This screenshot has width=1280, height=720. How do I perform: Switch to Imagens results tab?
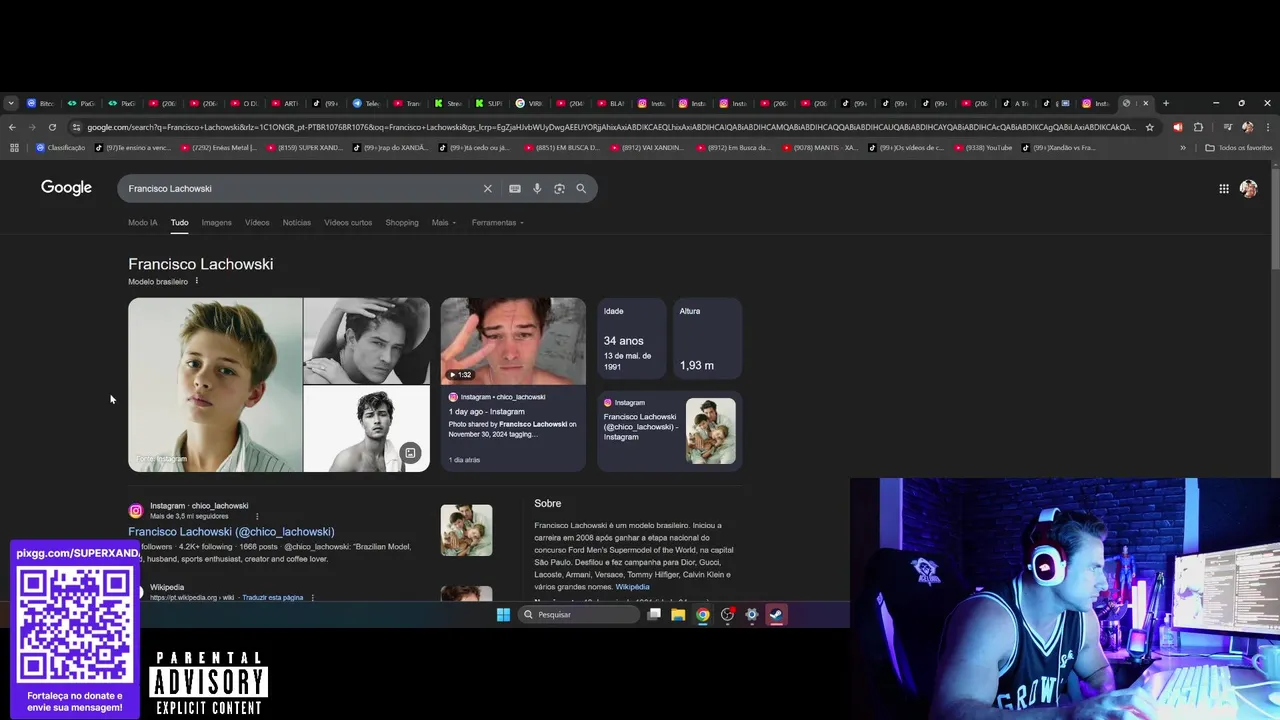tap(216, 222)
